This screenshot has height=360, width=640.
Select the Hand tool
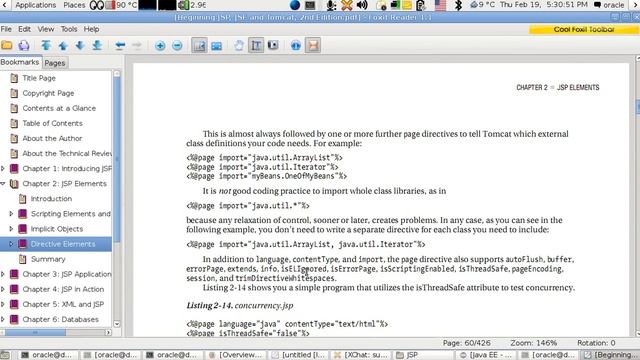point(239,45)
